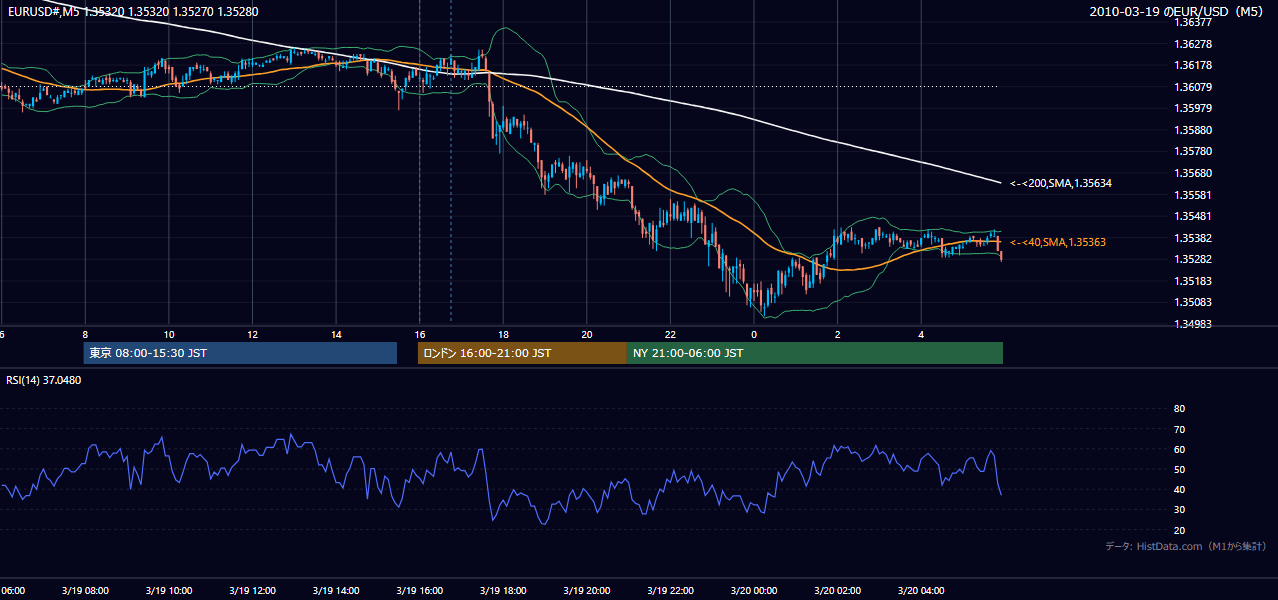Click price axis value 1.35481

(1195, 216)
